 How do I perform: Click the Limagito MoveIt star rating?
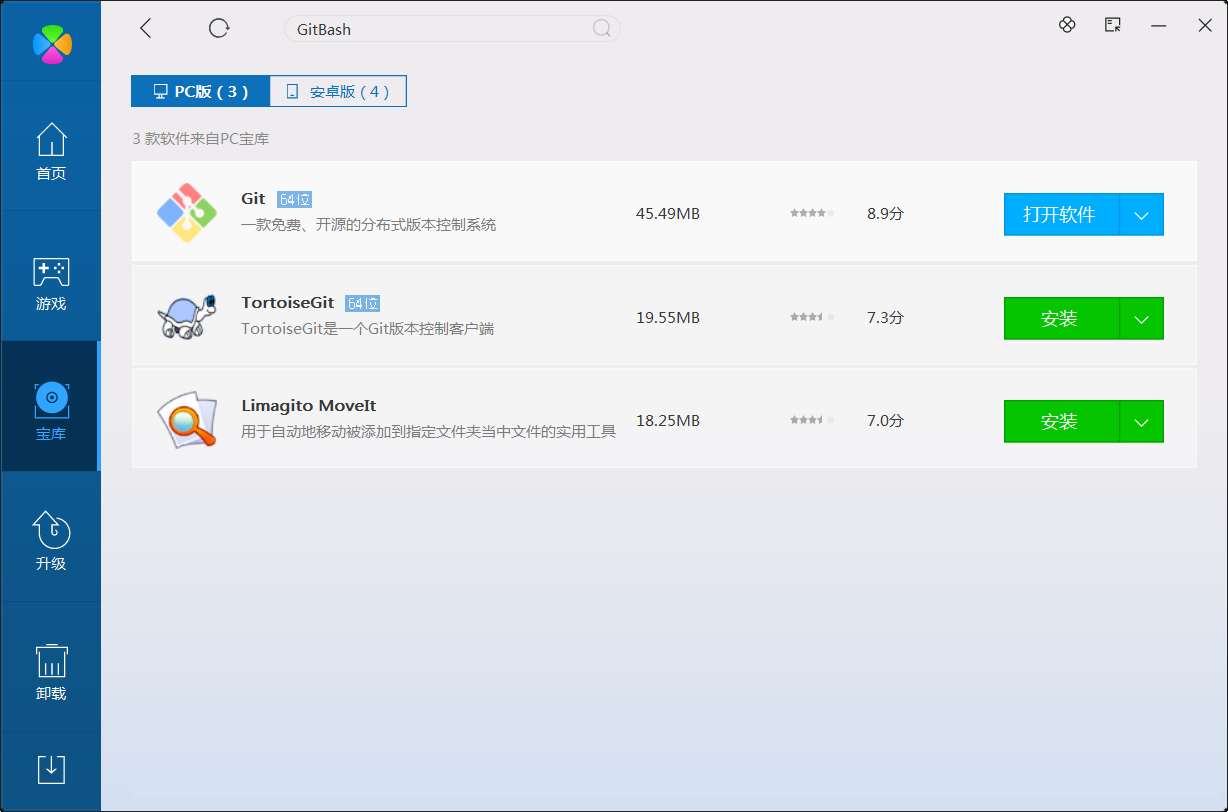click(812, 420)
